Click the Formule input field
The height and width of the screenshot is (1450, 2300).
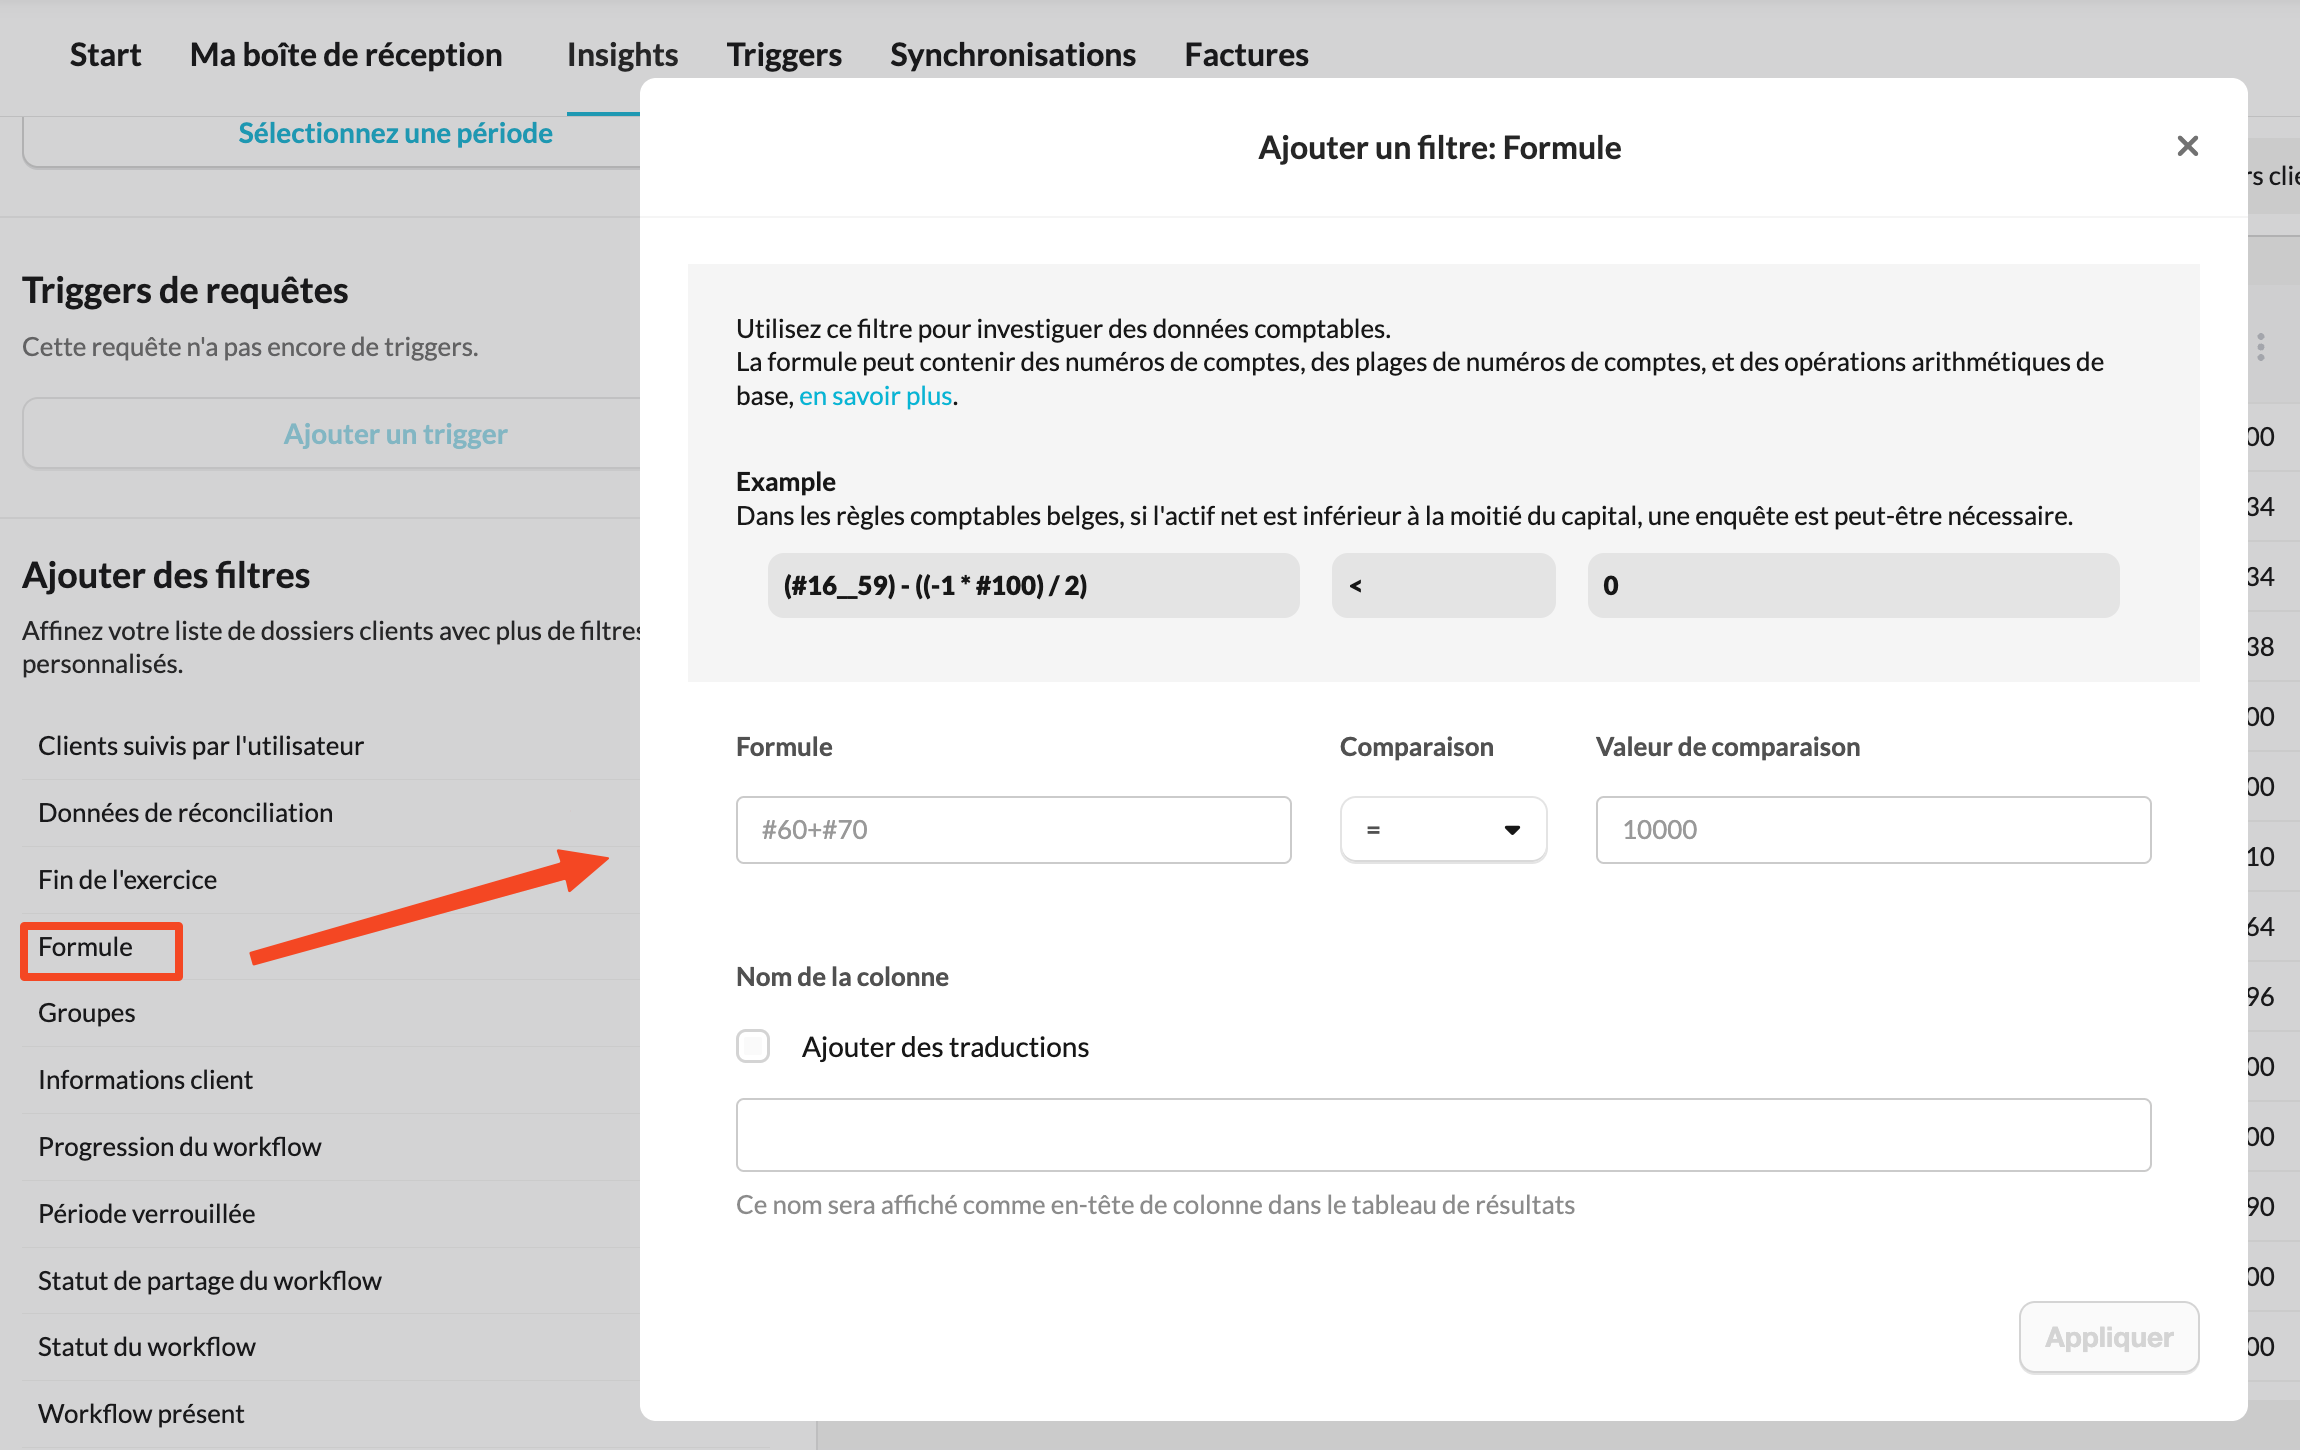1013,830
